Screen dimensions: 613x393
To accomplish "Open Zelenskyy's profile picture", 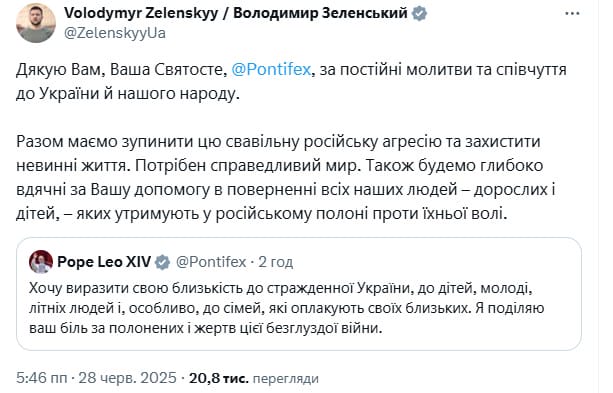I will tap(36, 23).
